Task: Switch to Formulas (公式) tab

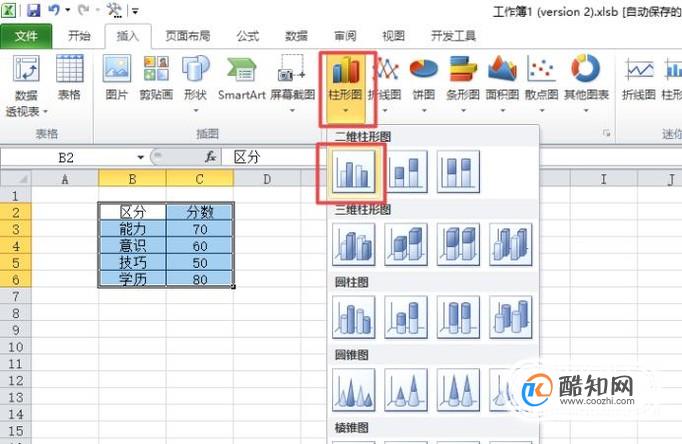Action: pyautogui.click(x=248, y=36)
